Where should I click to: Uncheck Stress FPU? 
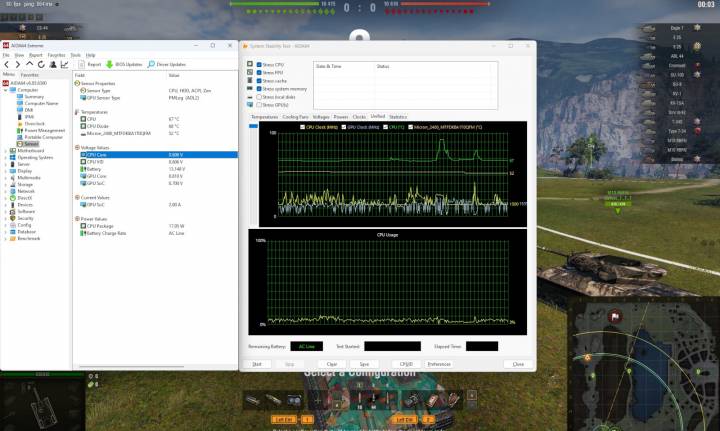coord(259,73)
